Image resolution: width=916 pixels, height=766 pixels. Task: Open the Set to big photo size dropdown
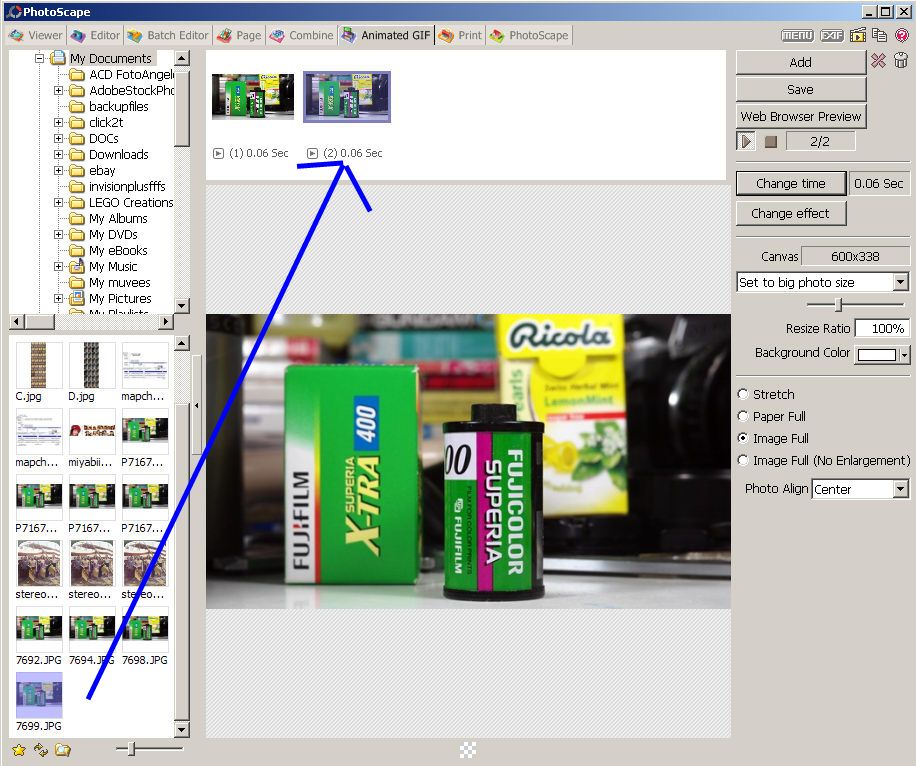click(x=901, y=282)
